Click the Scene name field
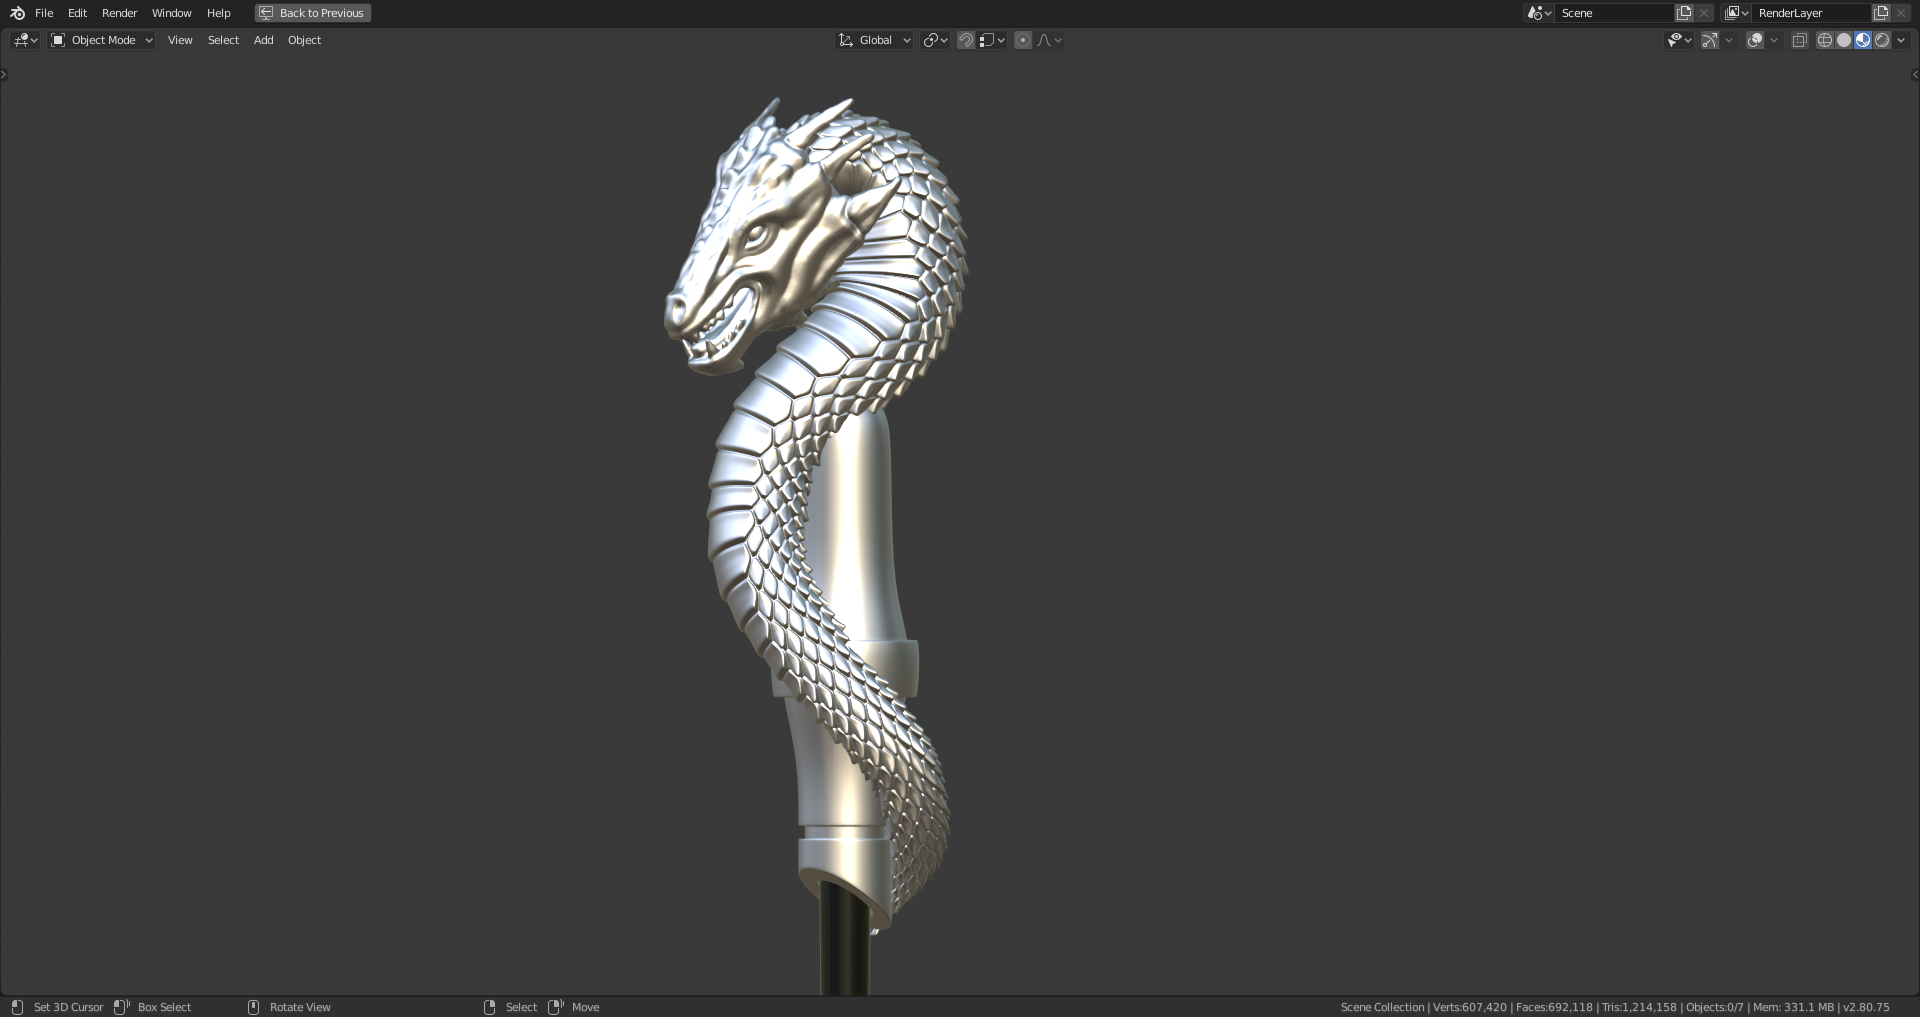This screenshot has height=1017, width=1920. [1614, 13]
